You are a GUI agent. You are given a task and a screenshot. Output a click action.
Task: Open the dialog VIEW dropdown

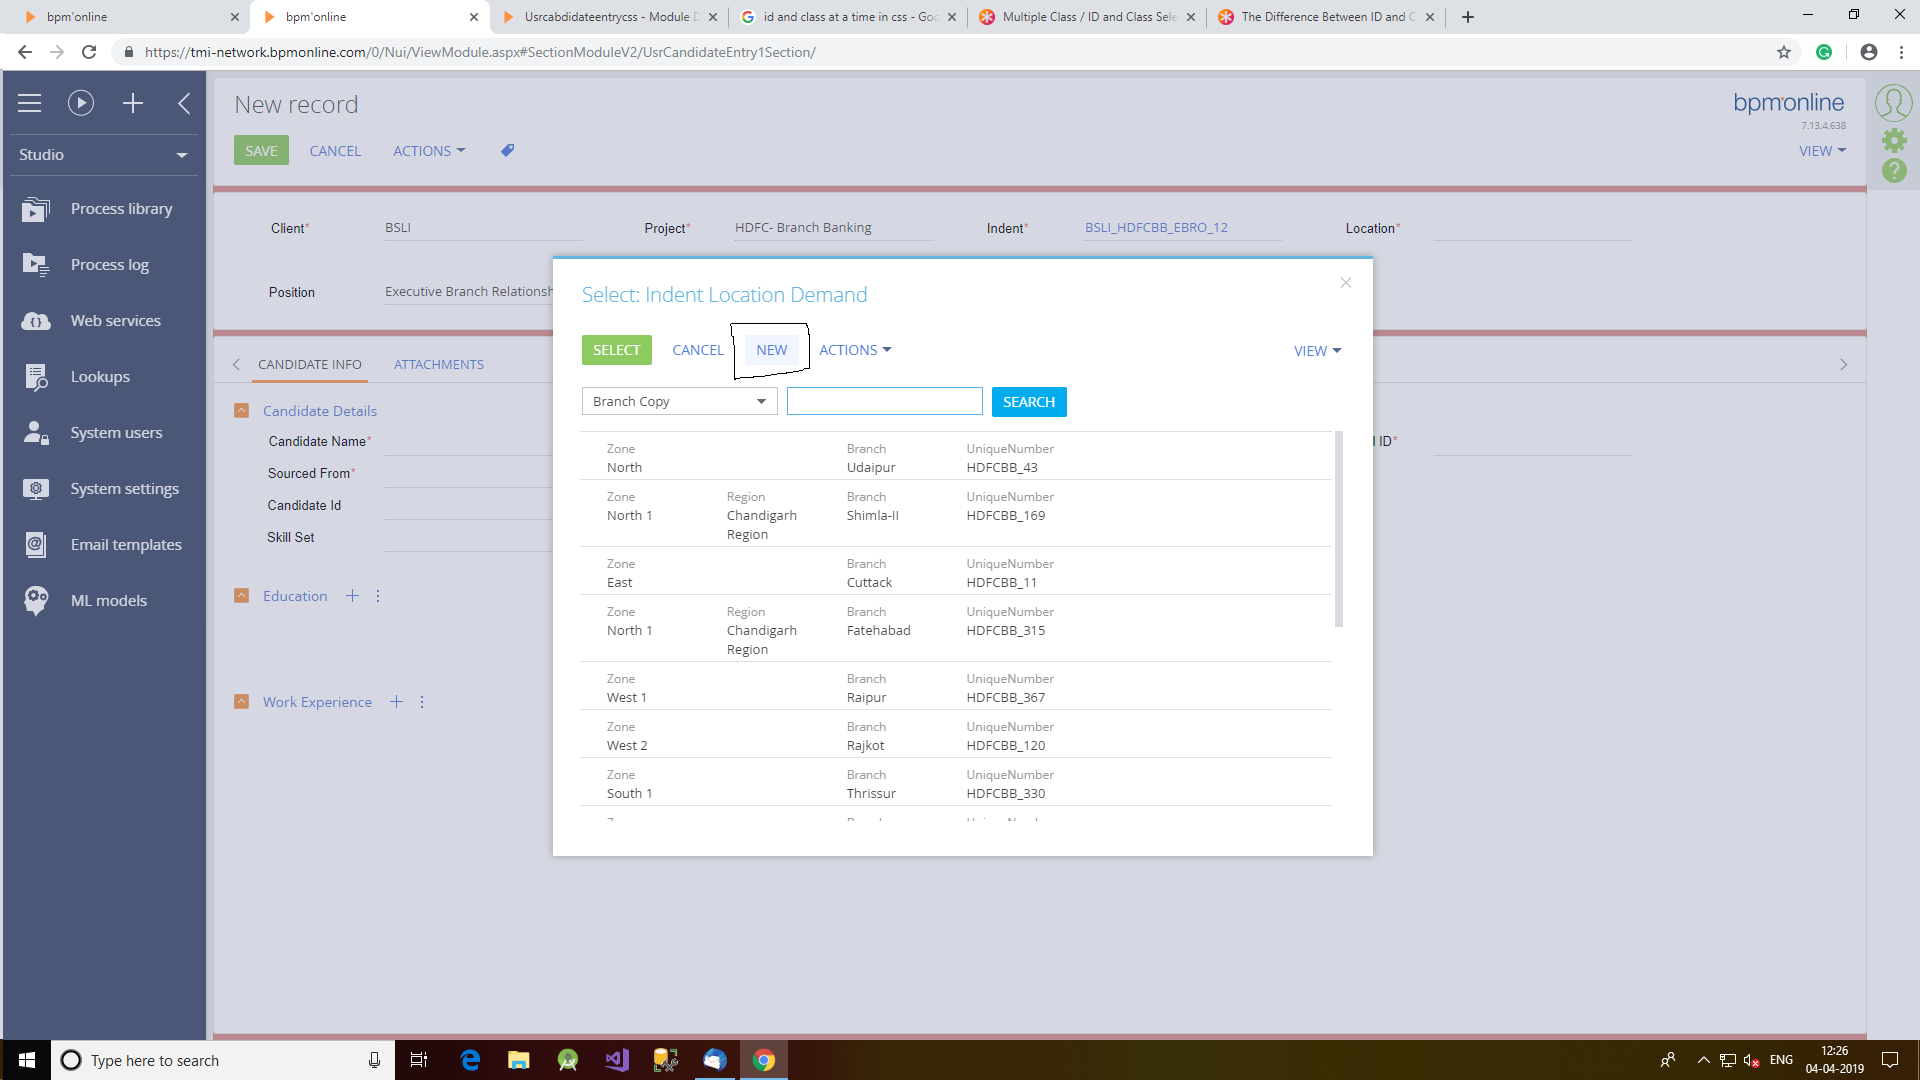1317,351
